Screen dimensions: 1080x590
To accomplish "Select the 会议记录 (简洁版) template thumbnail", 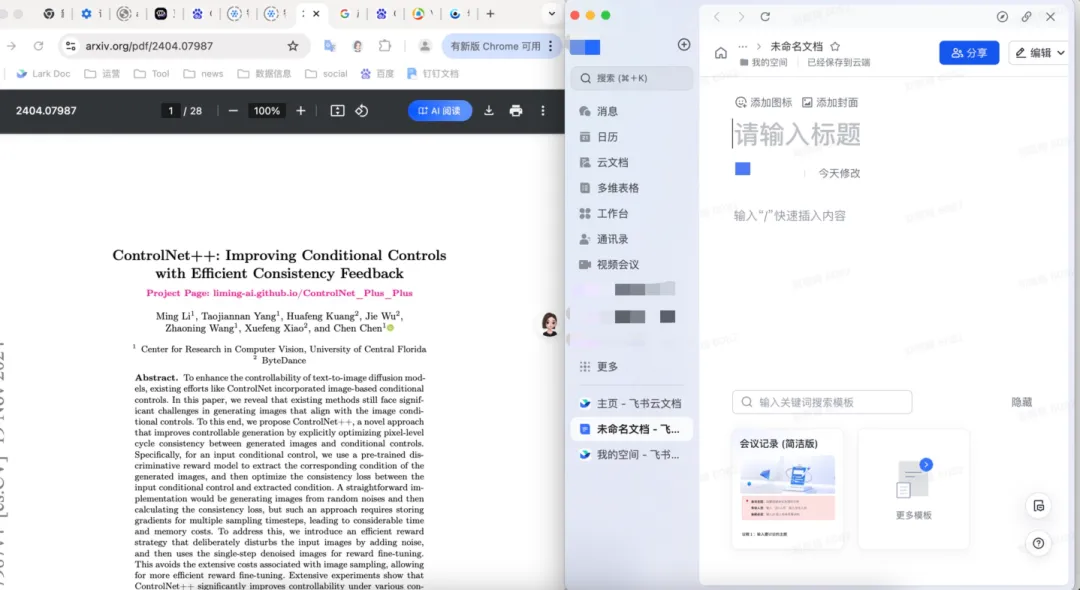I will (787, 490).
